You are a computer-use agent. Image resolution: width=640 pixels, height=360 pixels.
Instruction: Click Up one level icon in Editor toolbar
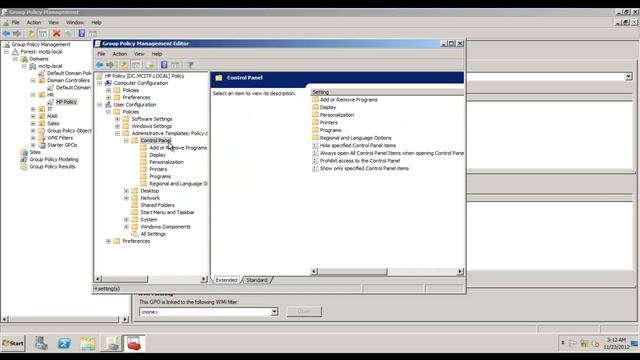[x=124, y=65]
